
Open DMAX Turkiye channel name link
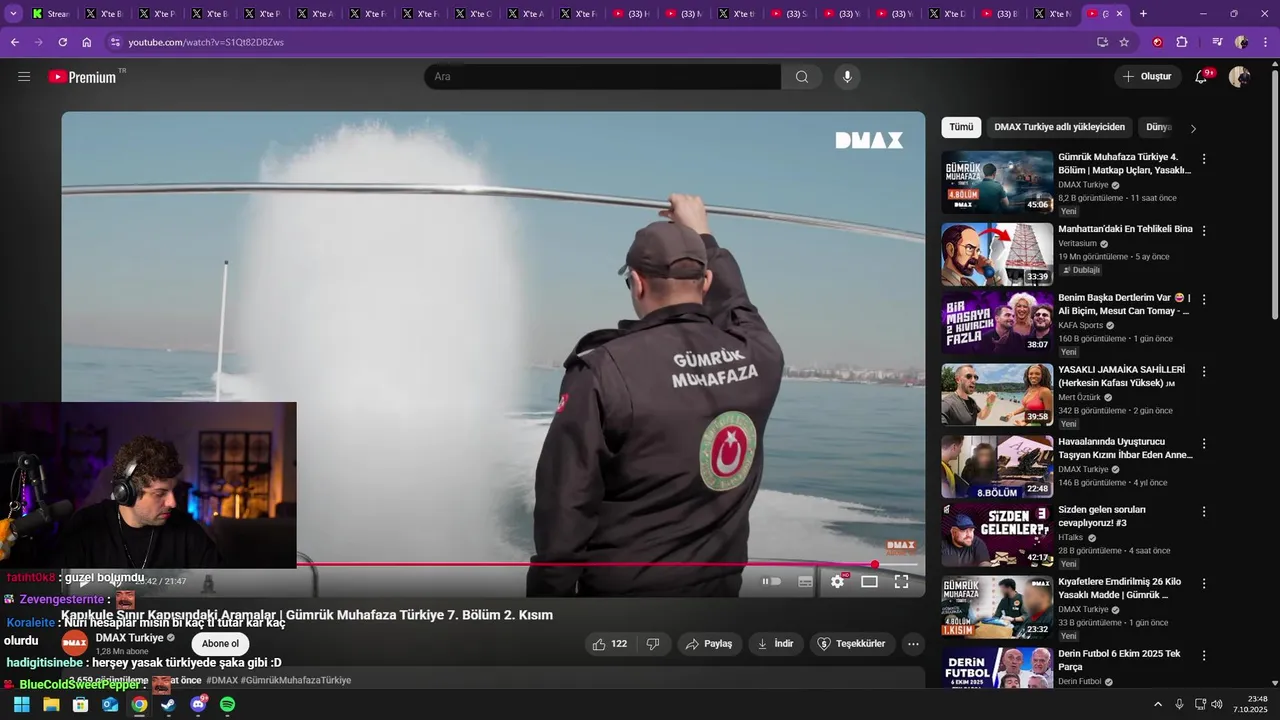(130, 638)
